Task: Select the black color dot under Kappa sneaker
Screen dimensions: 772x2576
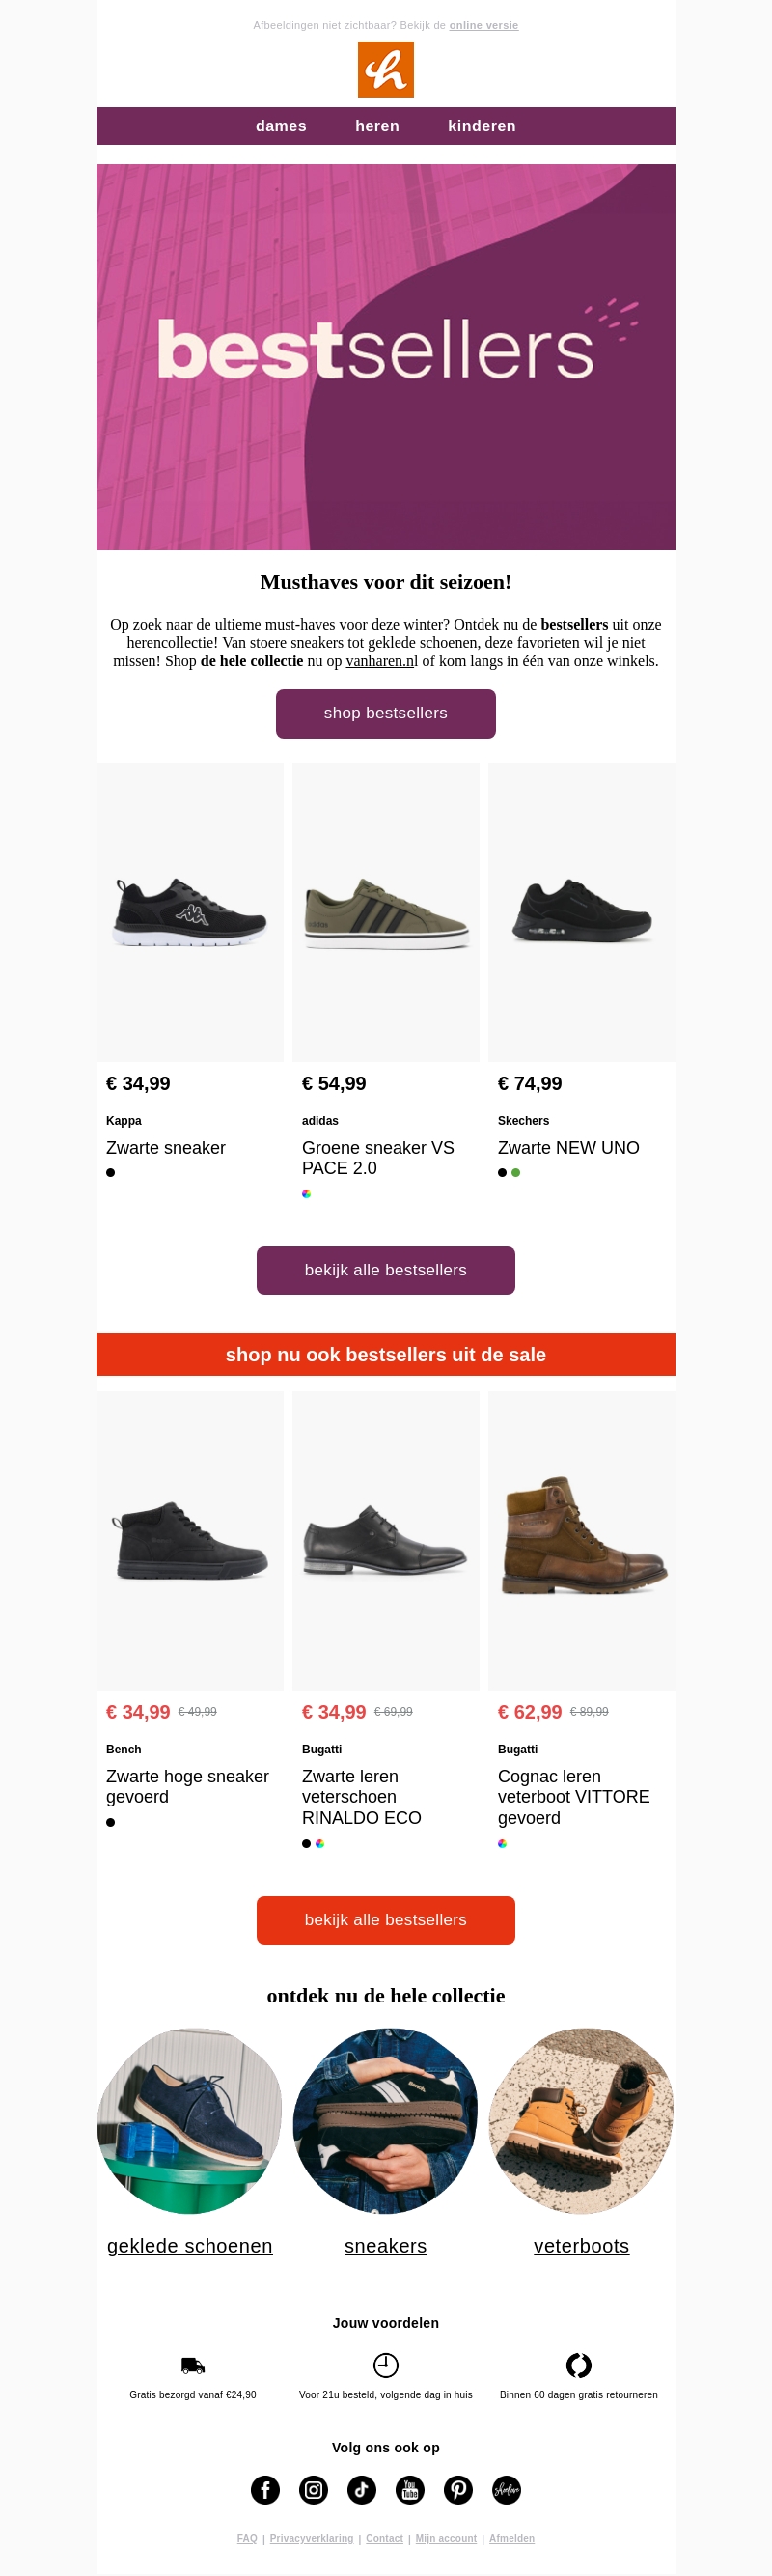Action: click(x=110, y=1173)
